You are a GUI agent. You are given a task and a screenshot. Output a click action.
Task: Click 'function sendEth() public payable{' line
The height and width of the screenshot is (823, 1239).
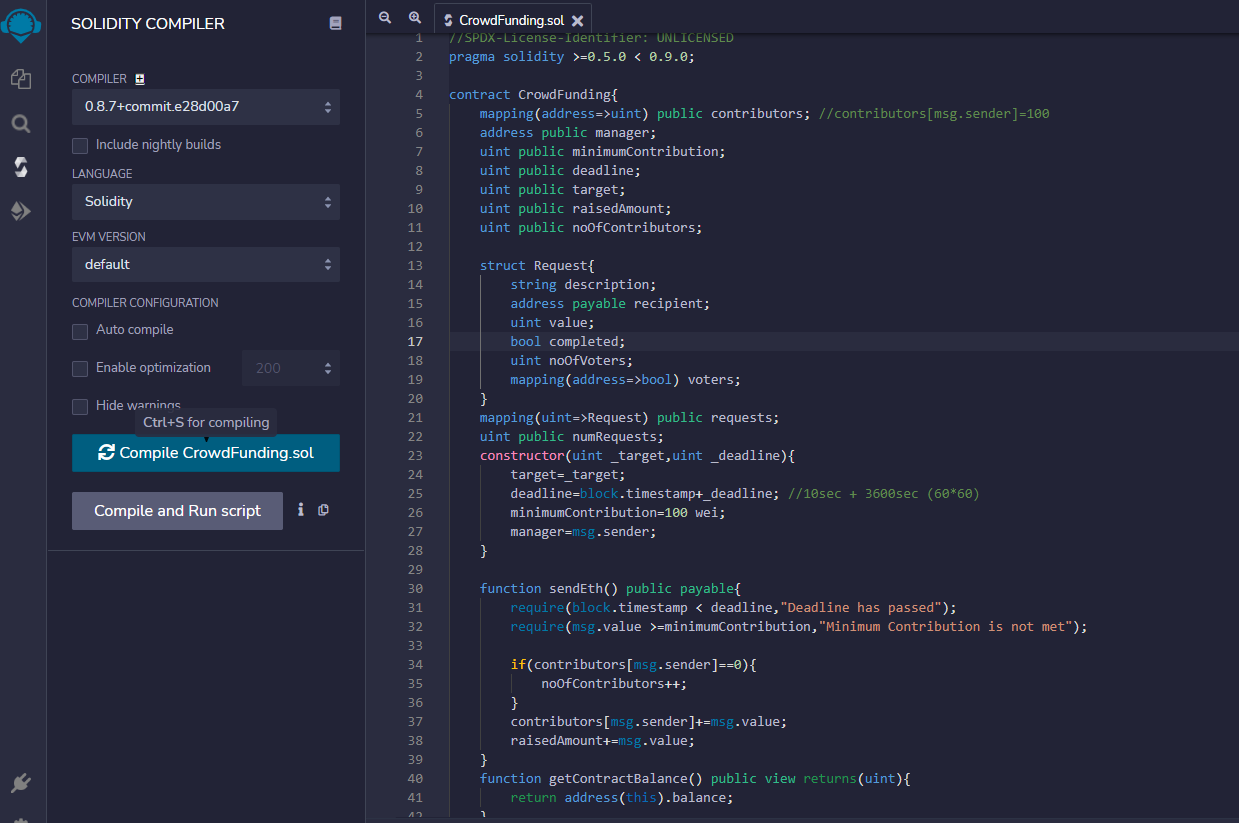[610, 588]
